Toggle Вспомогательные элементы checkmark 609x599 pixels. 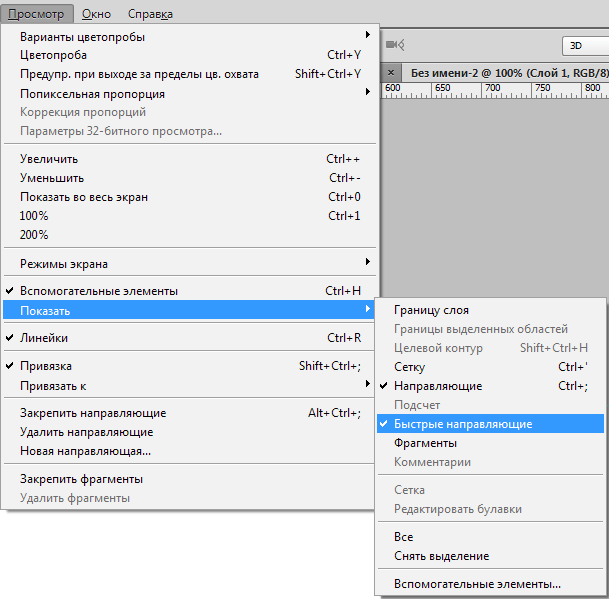coord(190,291)
